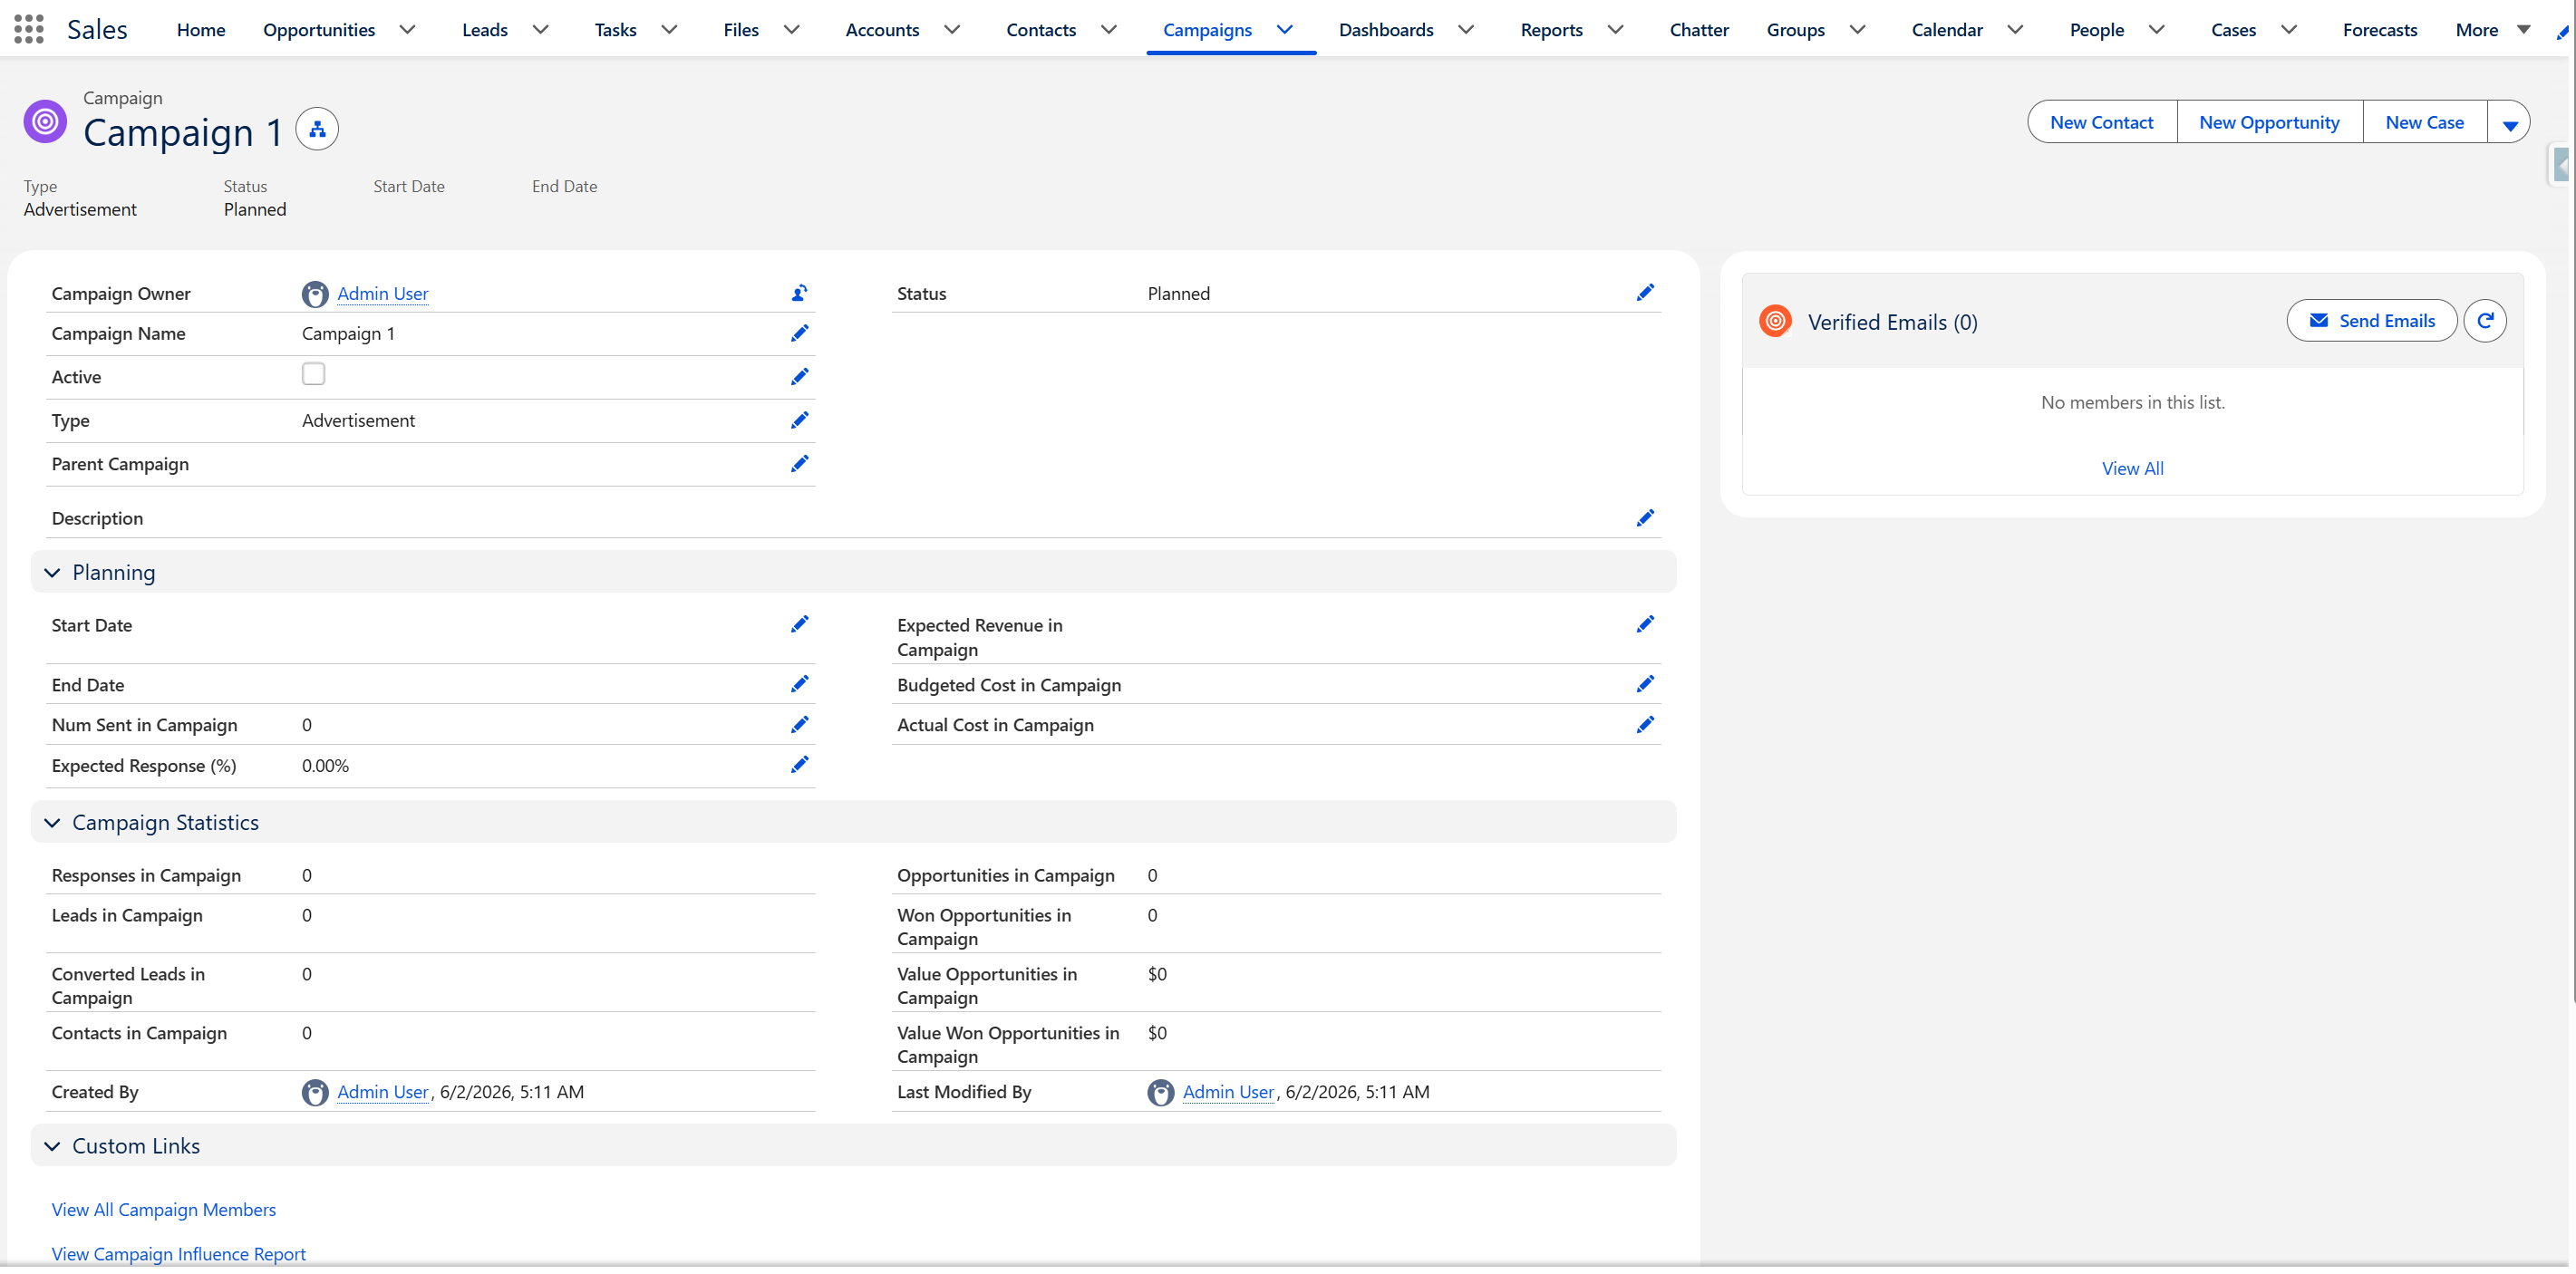Open the Accounts tab dropdown arrow
This screenshot has width=2576, height=1274.
point(952,30)
